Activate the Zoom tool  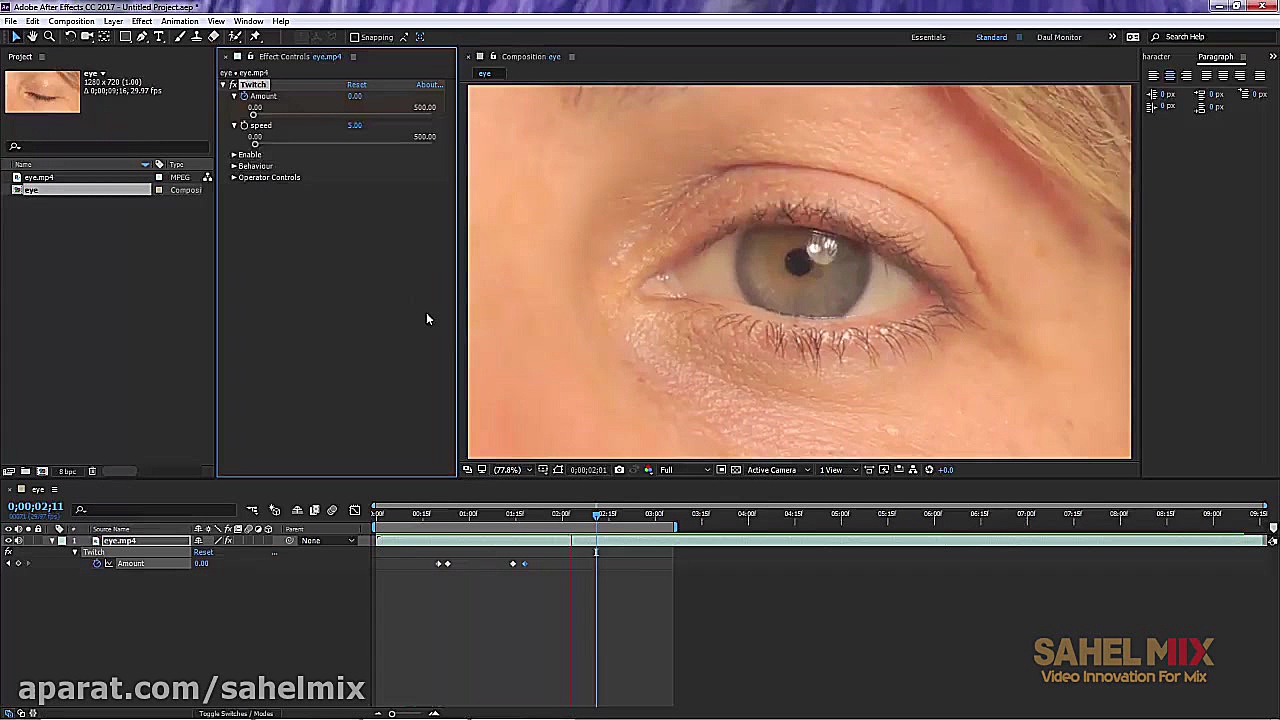pyautogui.click(x=50, y=37)
